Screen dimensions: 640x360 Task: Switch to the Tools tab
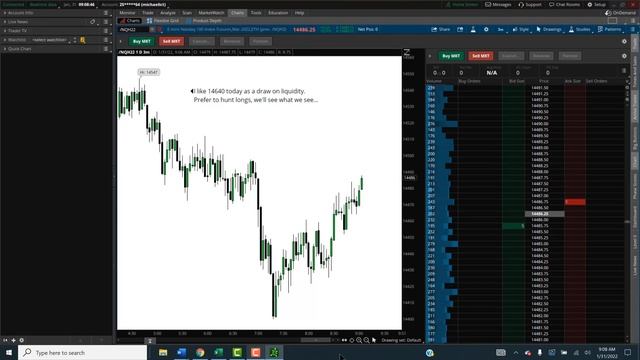256,13
